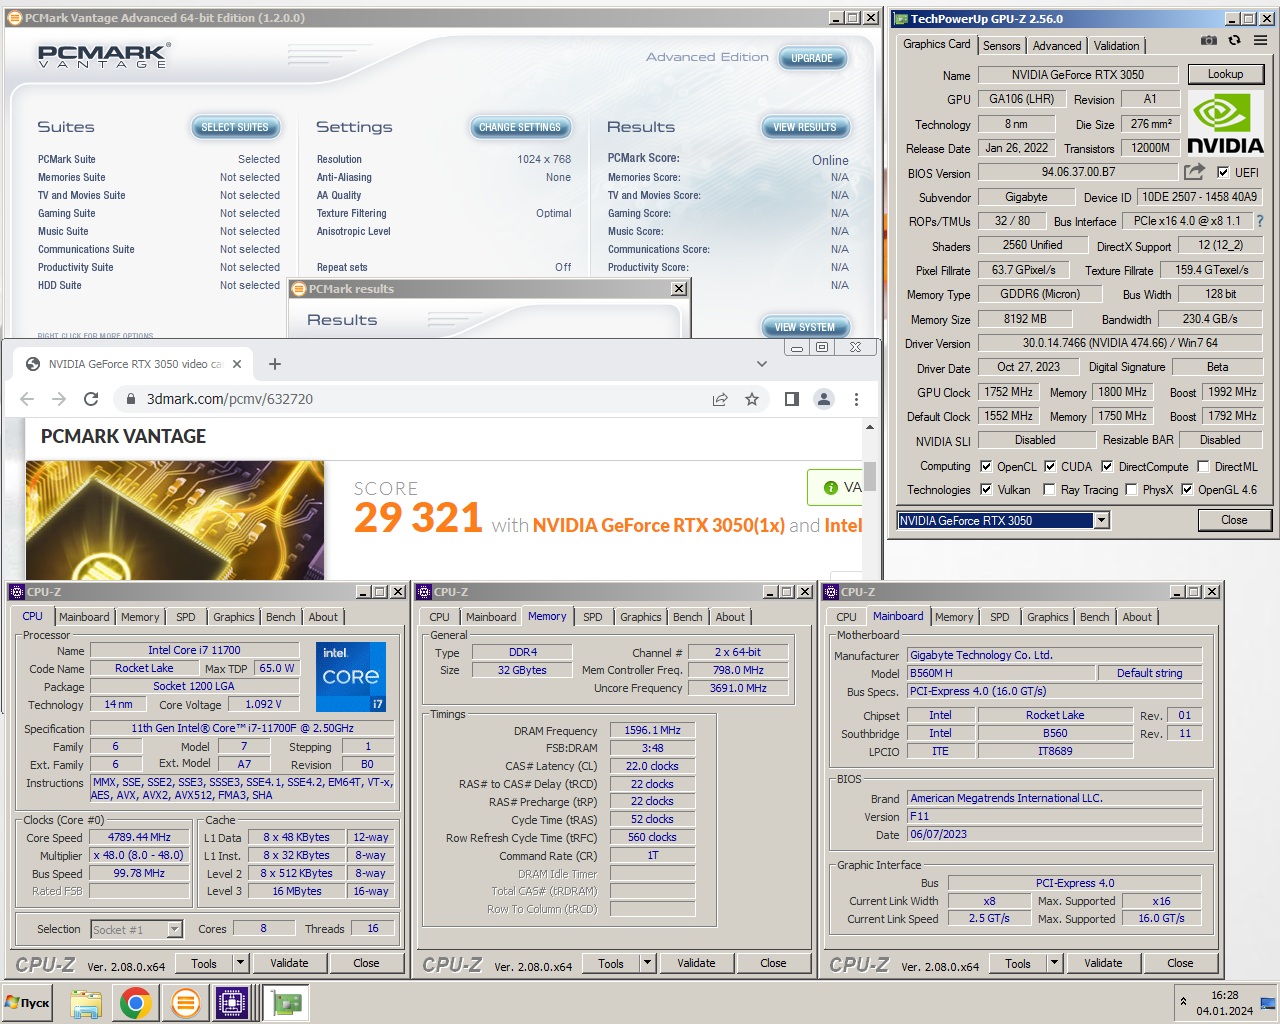Take a GPU-Z screenshot with camera icon
Viewport: 1280px width, 1024px height.
[1209, 40]
